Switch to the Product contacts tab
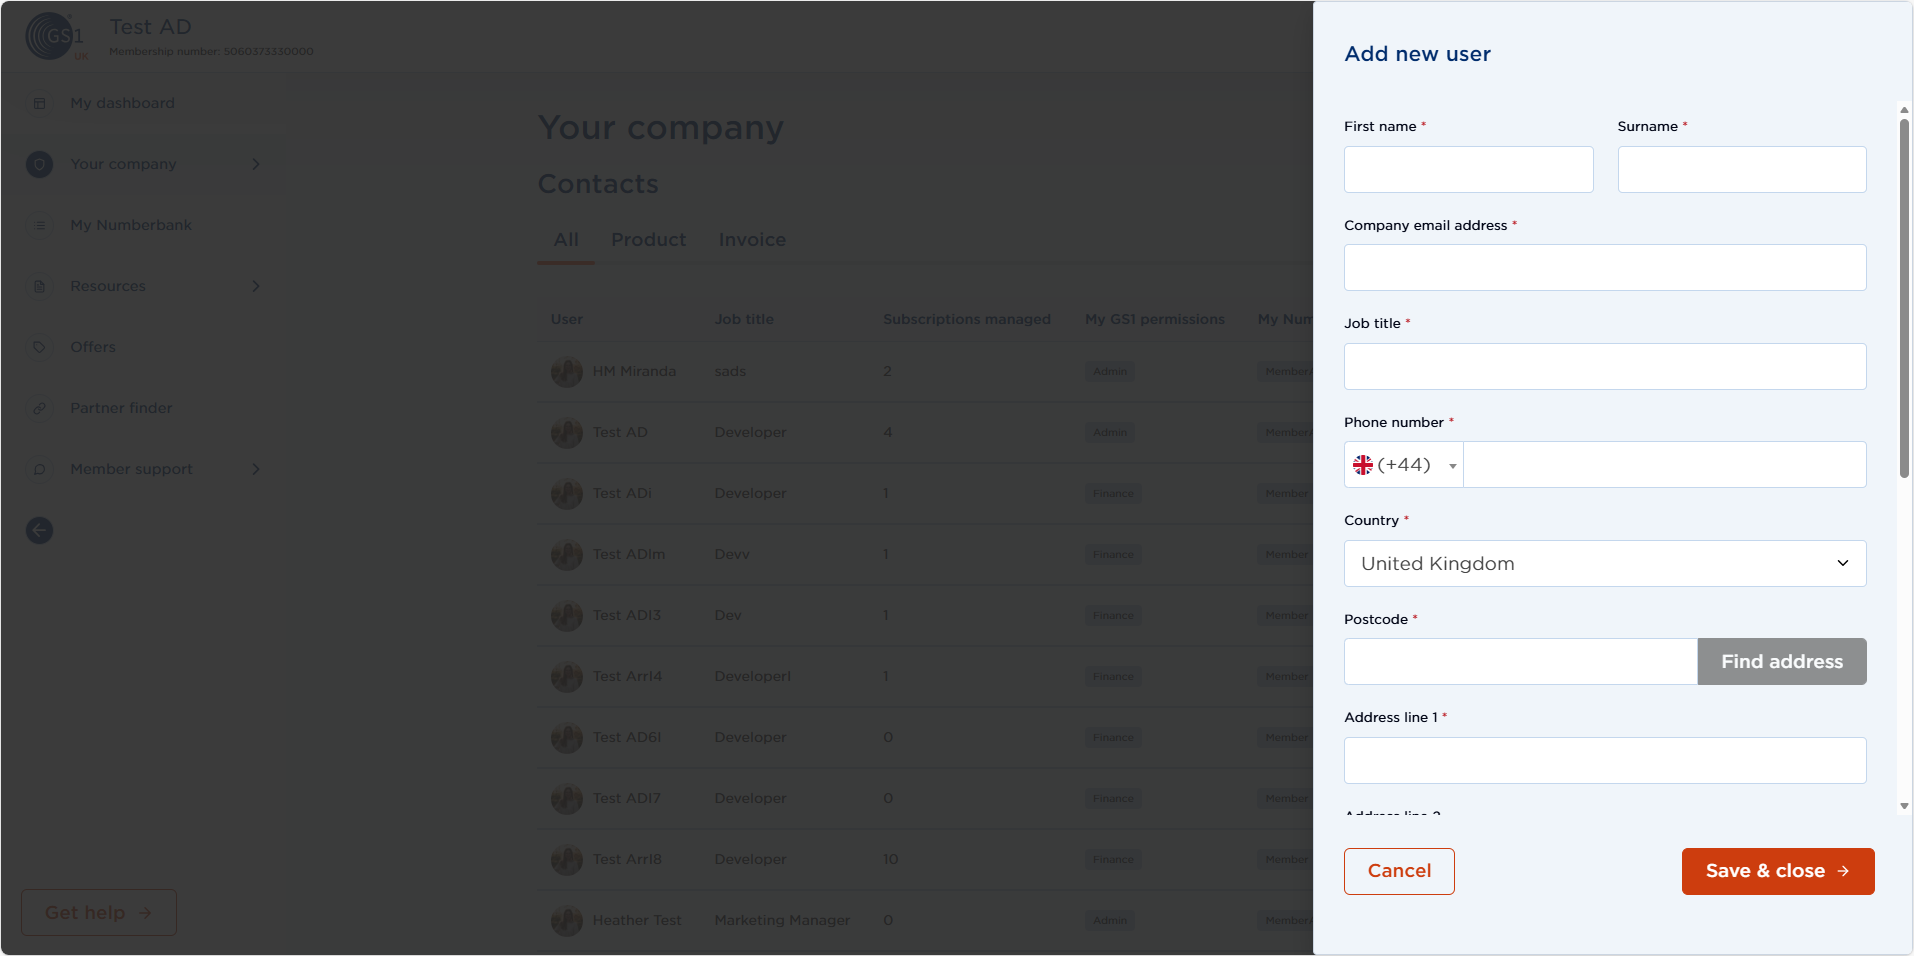 click(x=648, y=240)
